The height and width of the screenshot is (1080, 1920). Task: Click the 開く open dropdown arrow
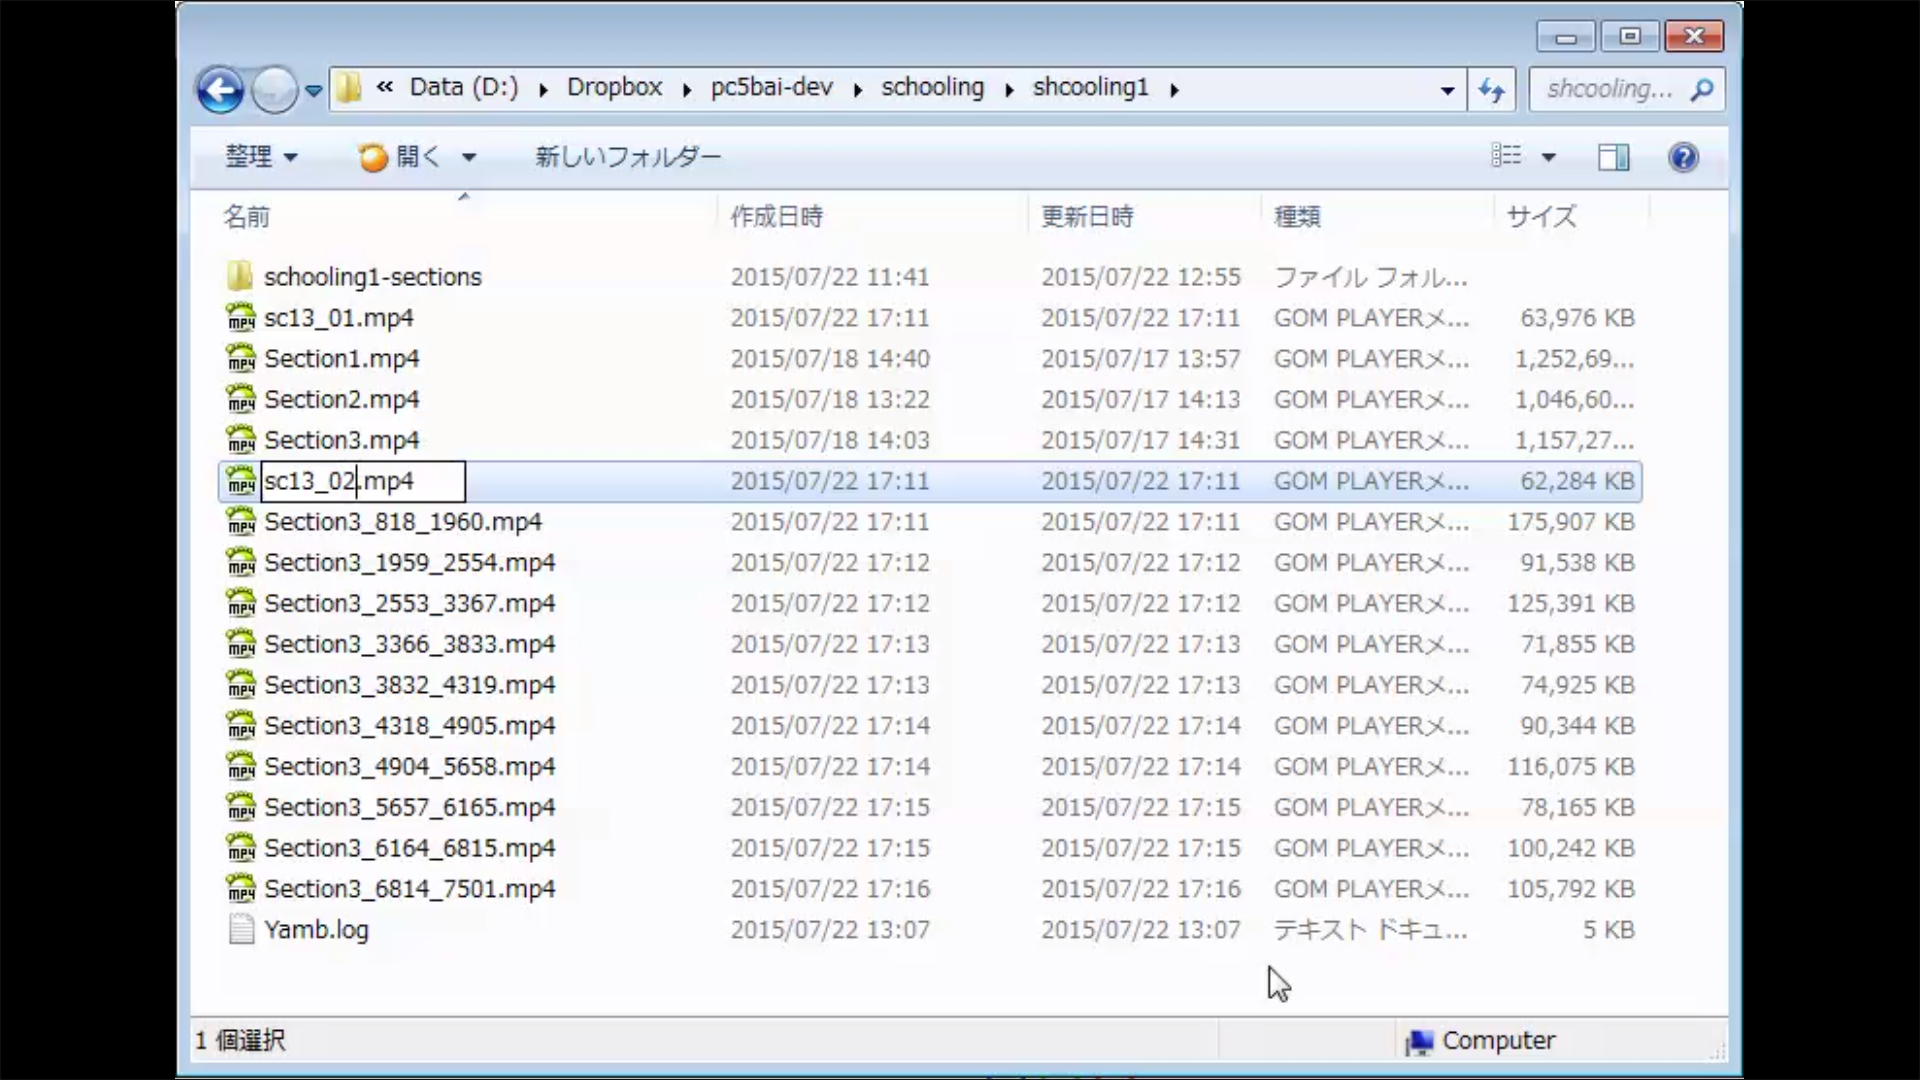469,157
